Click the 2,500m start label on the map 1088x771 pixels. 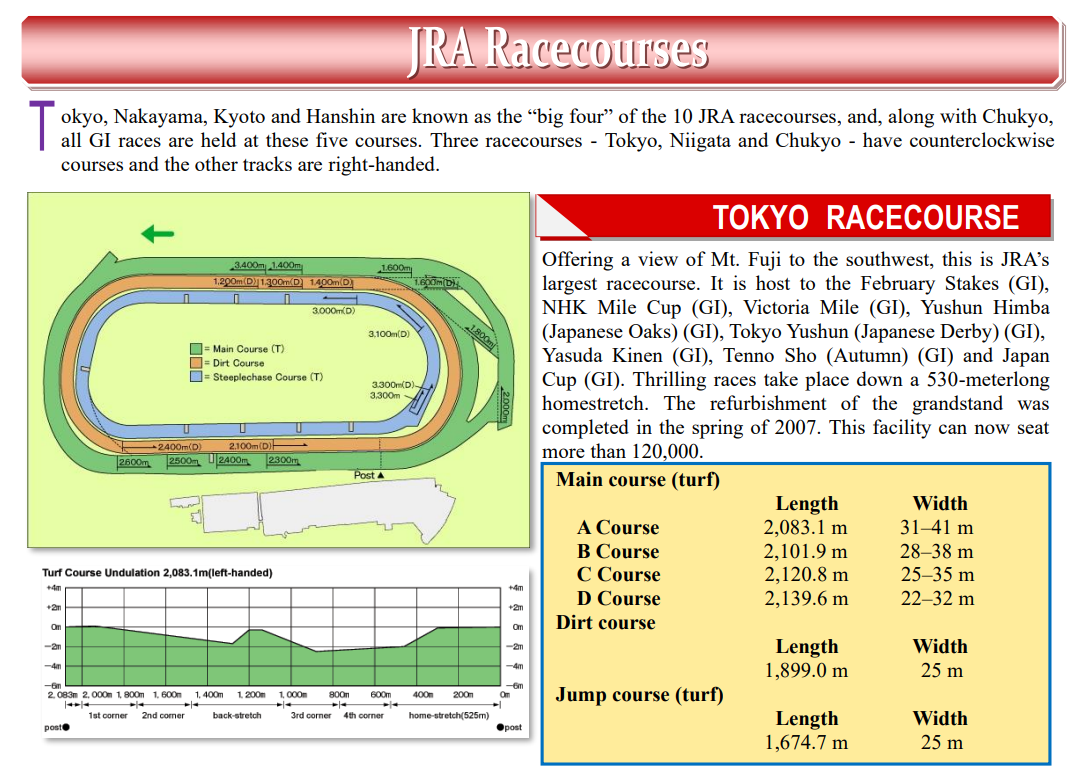click(183, 460)
